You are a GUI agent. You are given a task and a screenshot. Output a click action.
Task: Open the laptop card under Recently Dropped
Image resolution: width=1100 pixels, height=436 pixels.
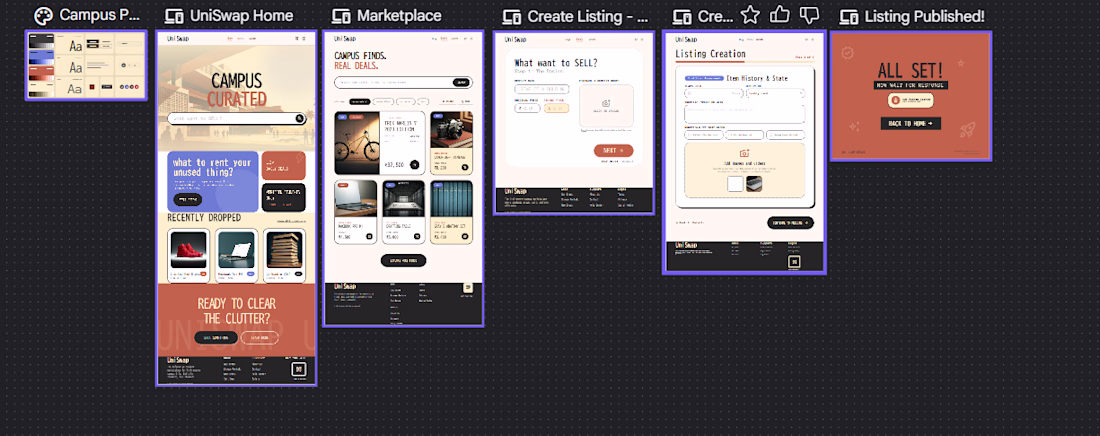coord(236,256)
